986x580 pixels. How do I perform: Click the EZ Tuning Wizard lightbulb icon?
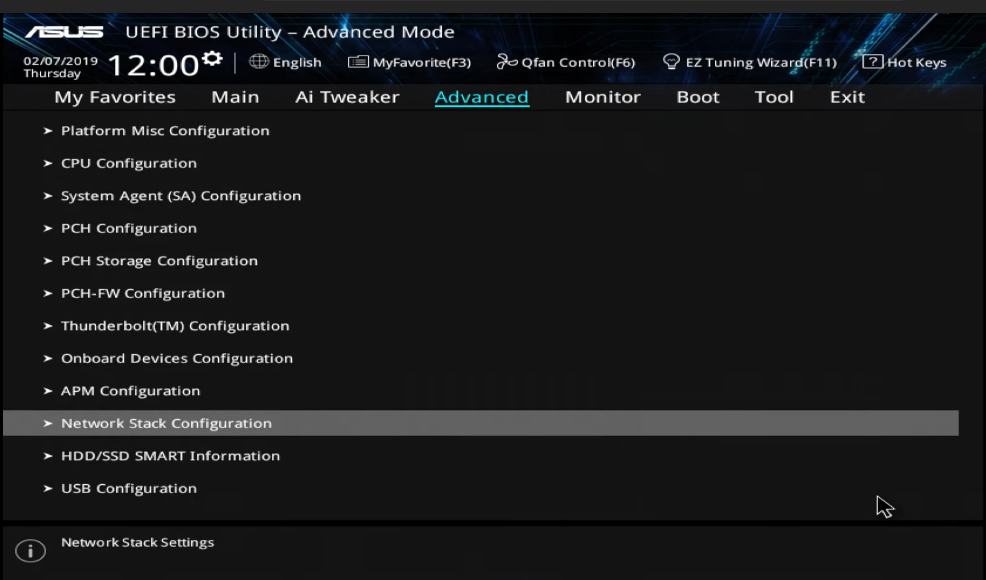[672, 62]
